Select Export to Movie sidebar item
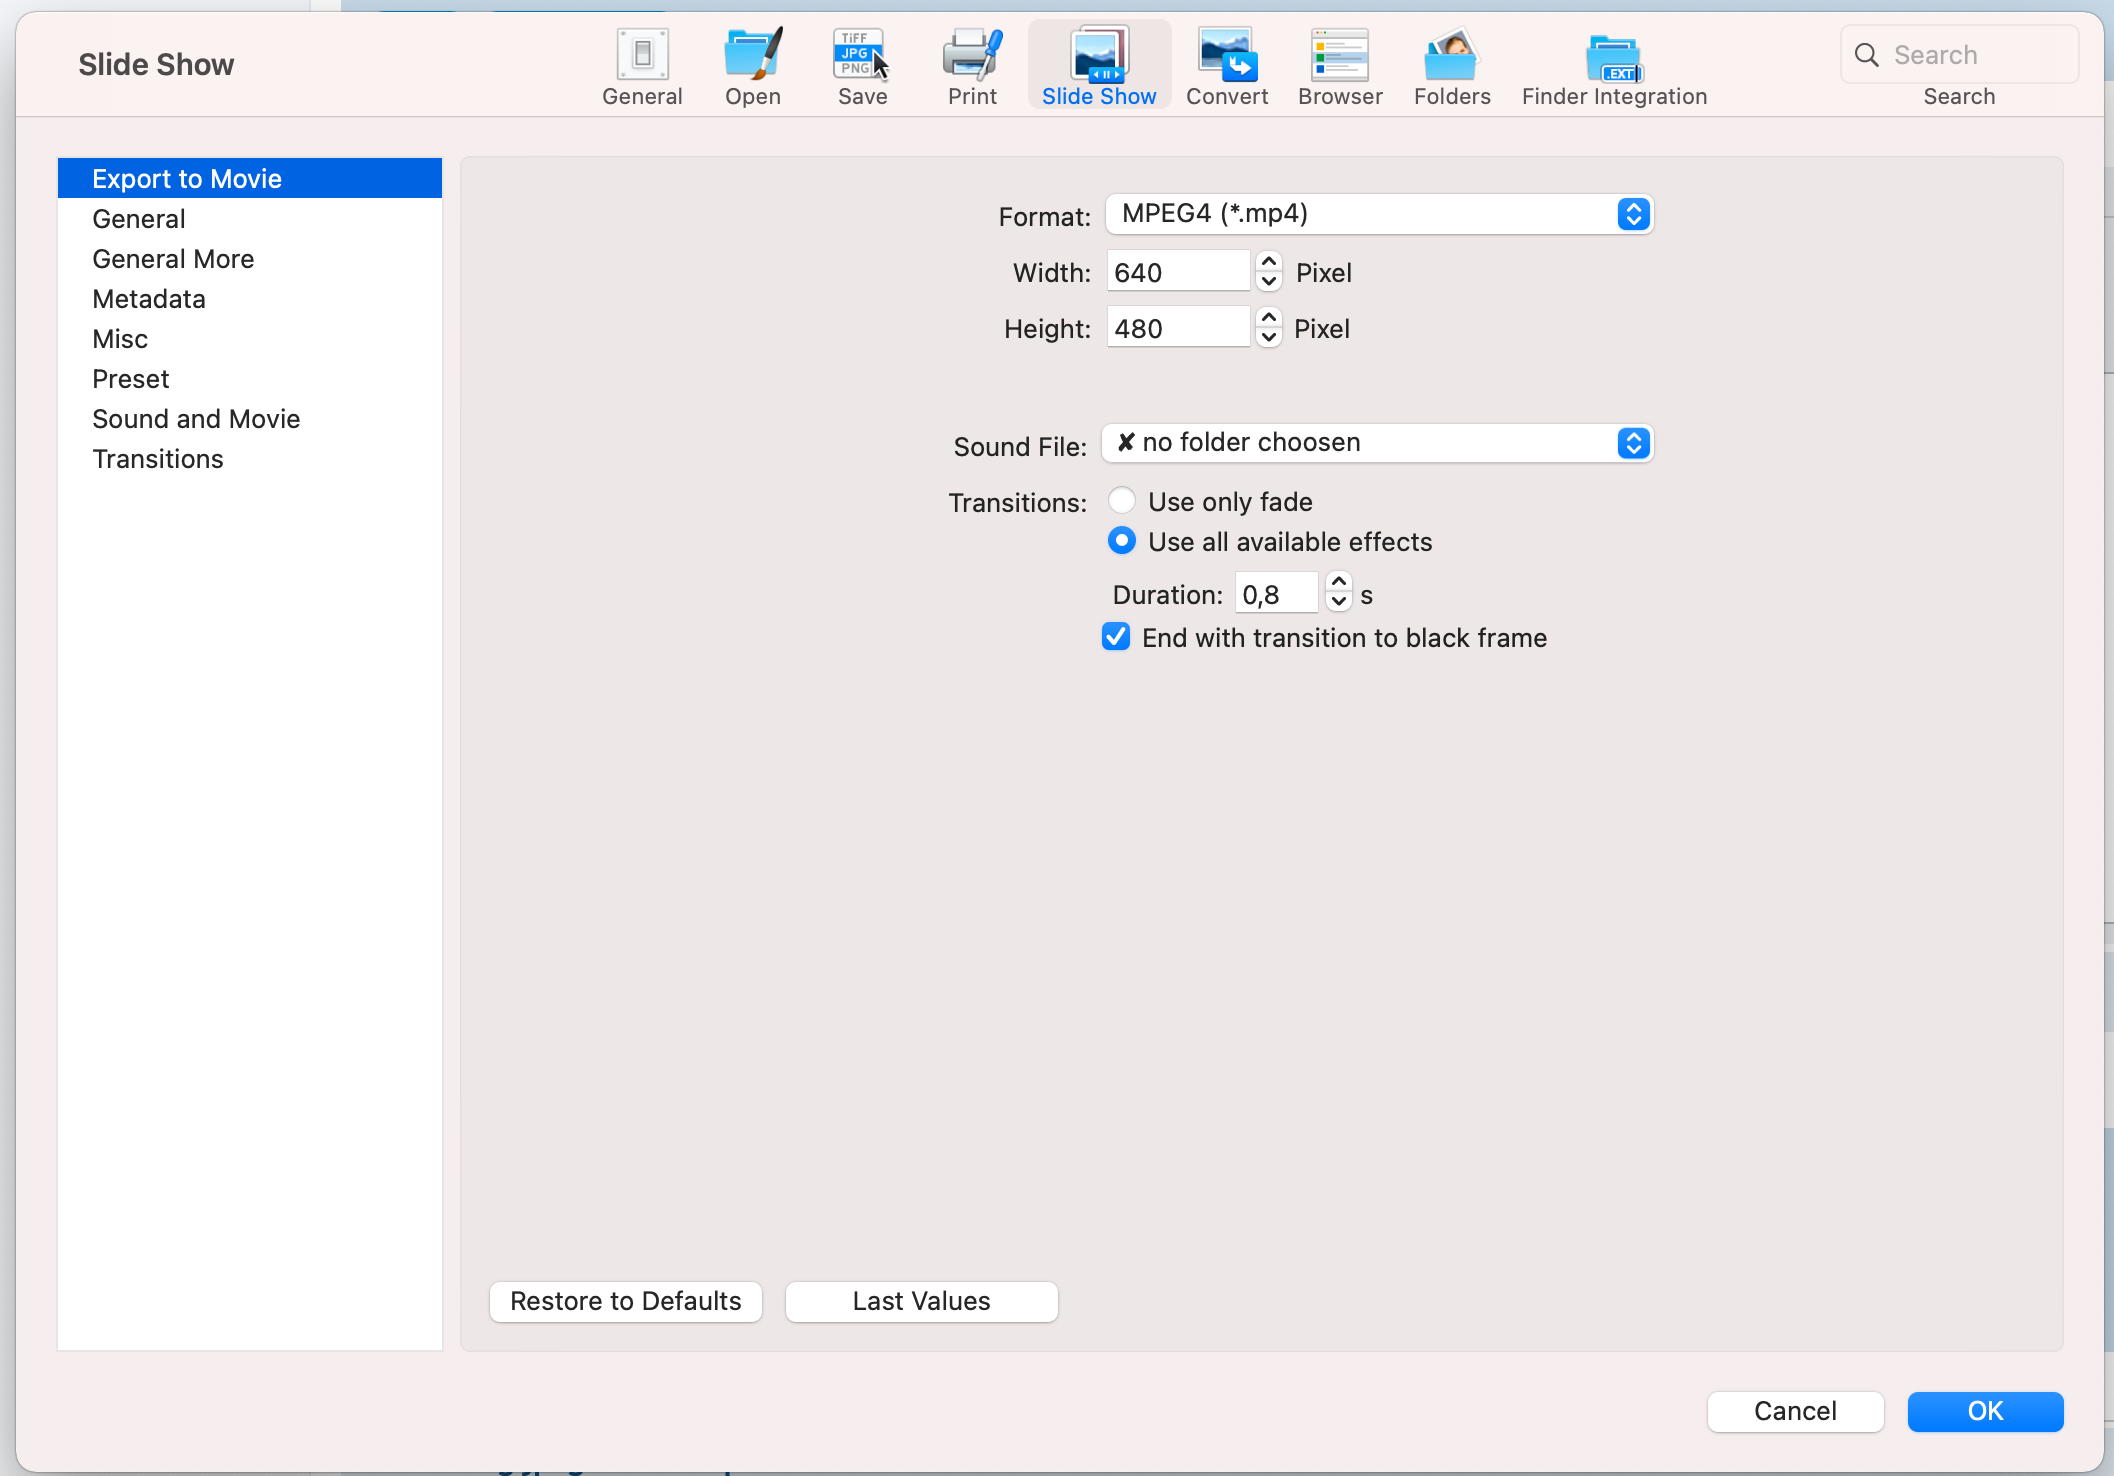The width and height of the screenshot is (2114, 1476). point(251,178)
